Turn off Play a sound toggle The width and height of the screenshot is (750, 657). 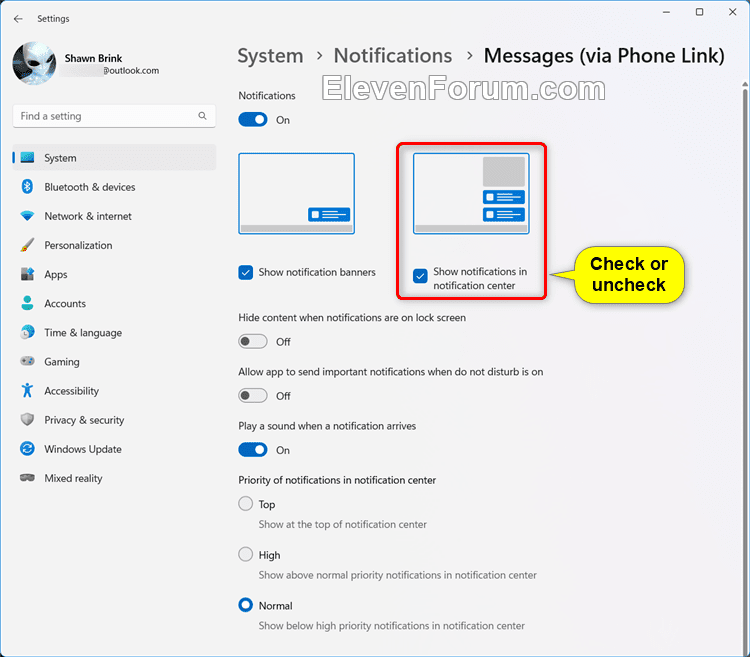(253, 450)
